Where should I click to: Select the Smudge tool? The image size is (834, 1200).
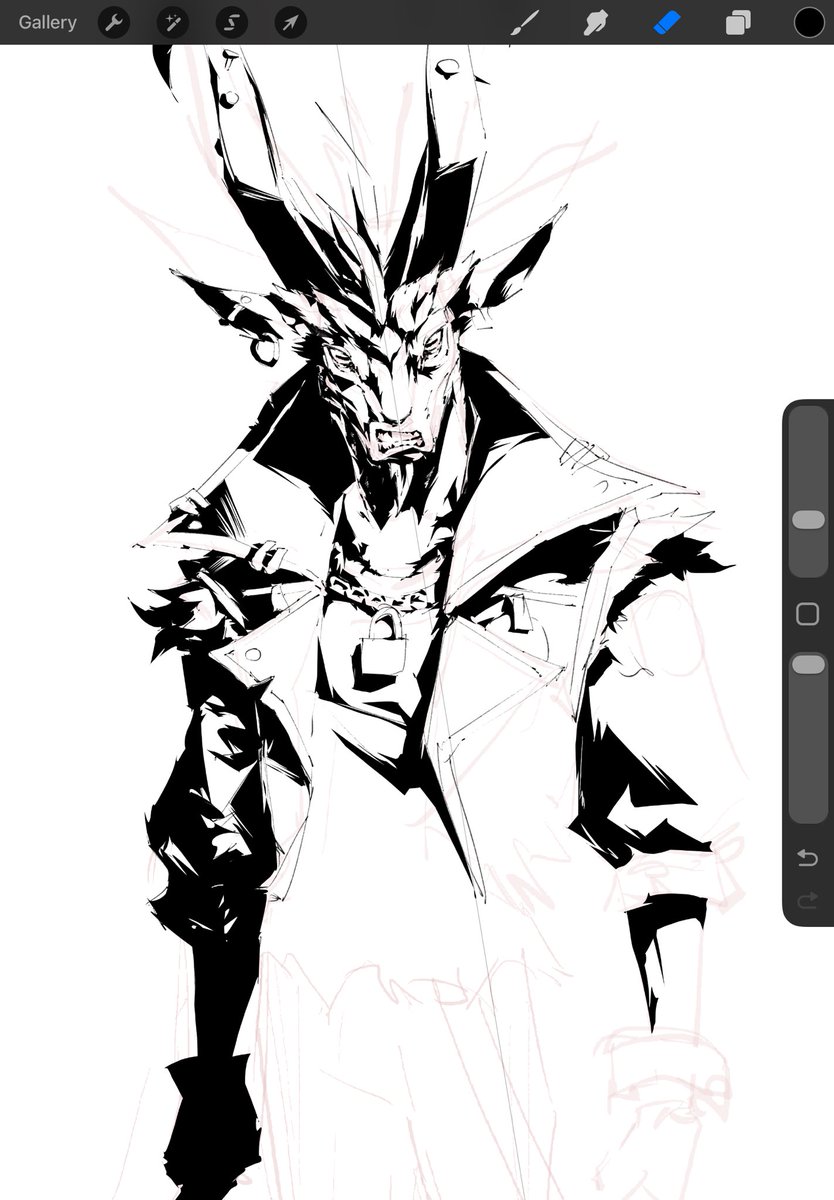pyautogui.click(x=596, y=22)
